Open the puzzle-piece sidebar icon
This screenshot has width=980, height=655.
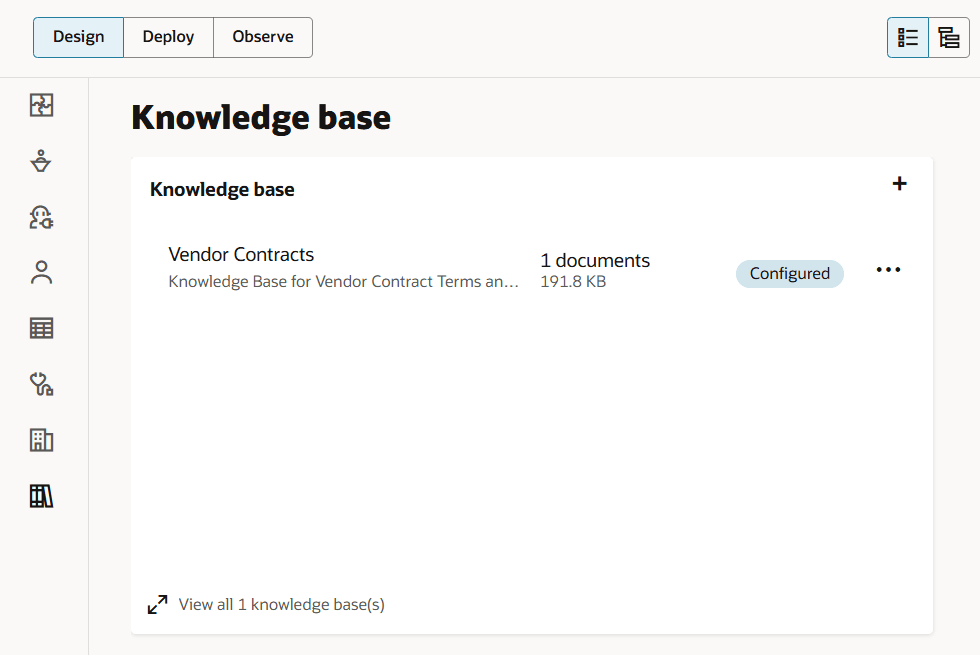click(41, 105)
